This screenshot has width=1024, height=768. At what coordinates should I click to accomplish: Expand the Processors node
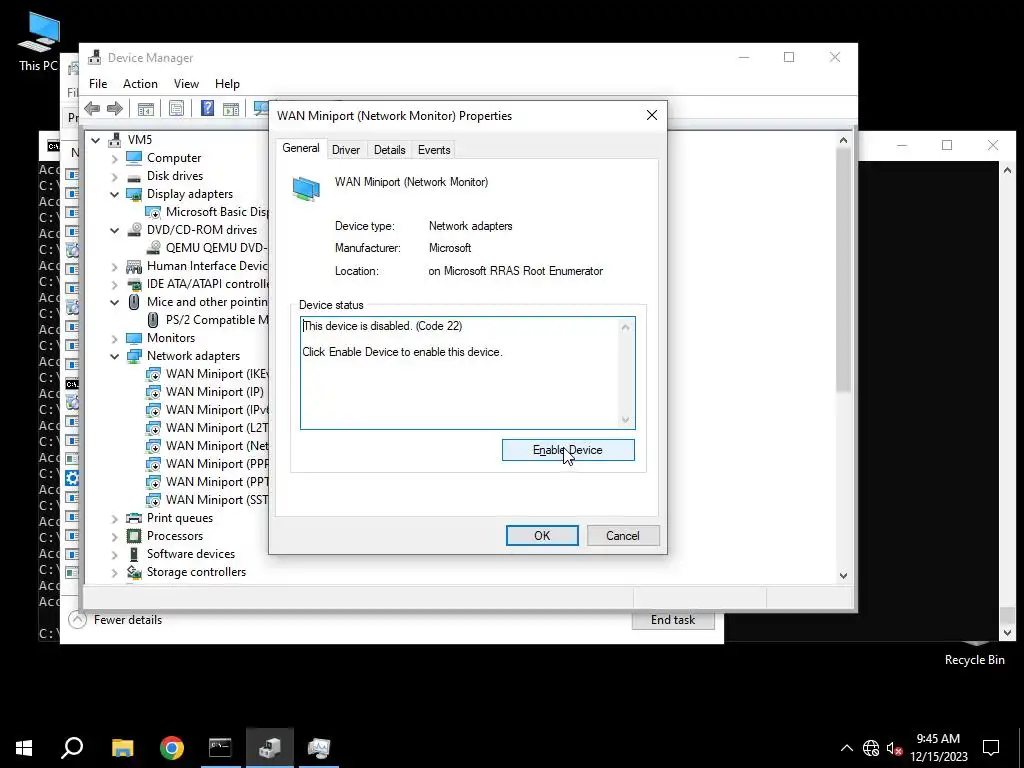click(x=114, y=536)
